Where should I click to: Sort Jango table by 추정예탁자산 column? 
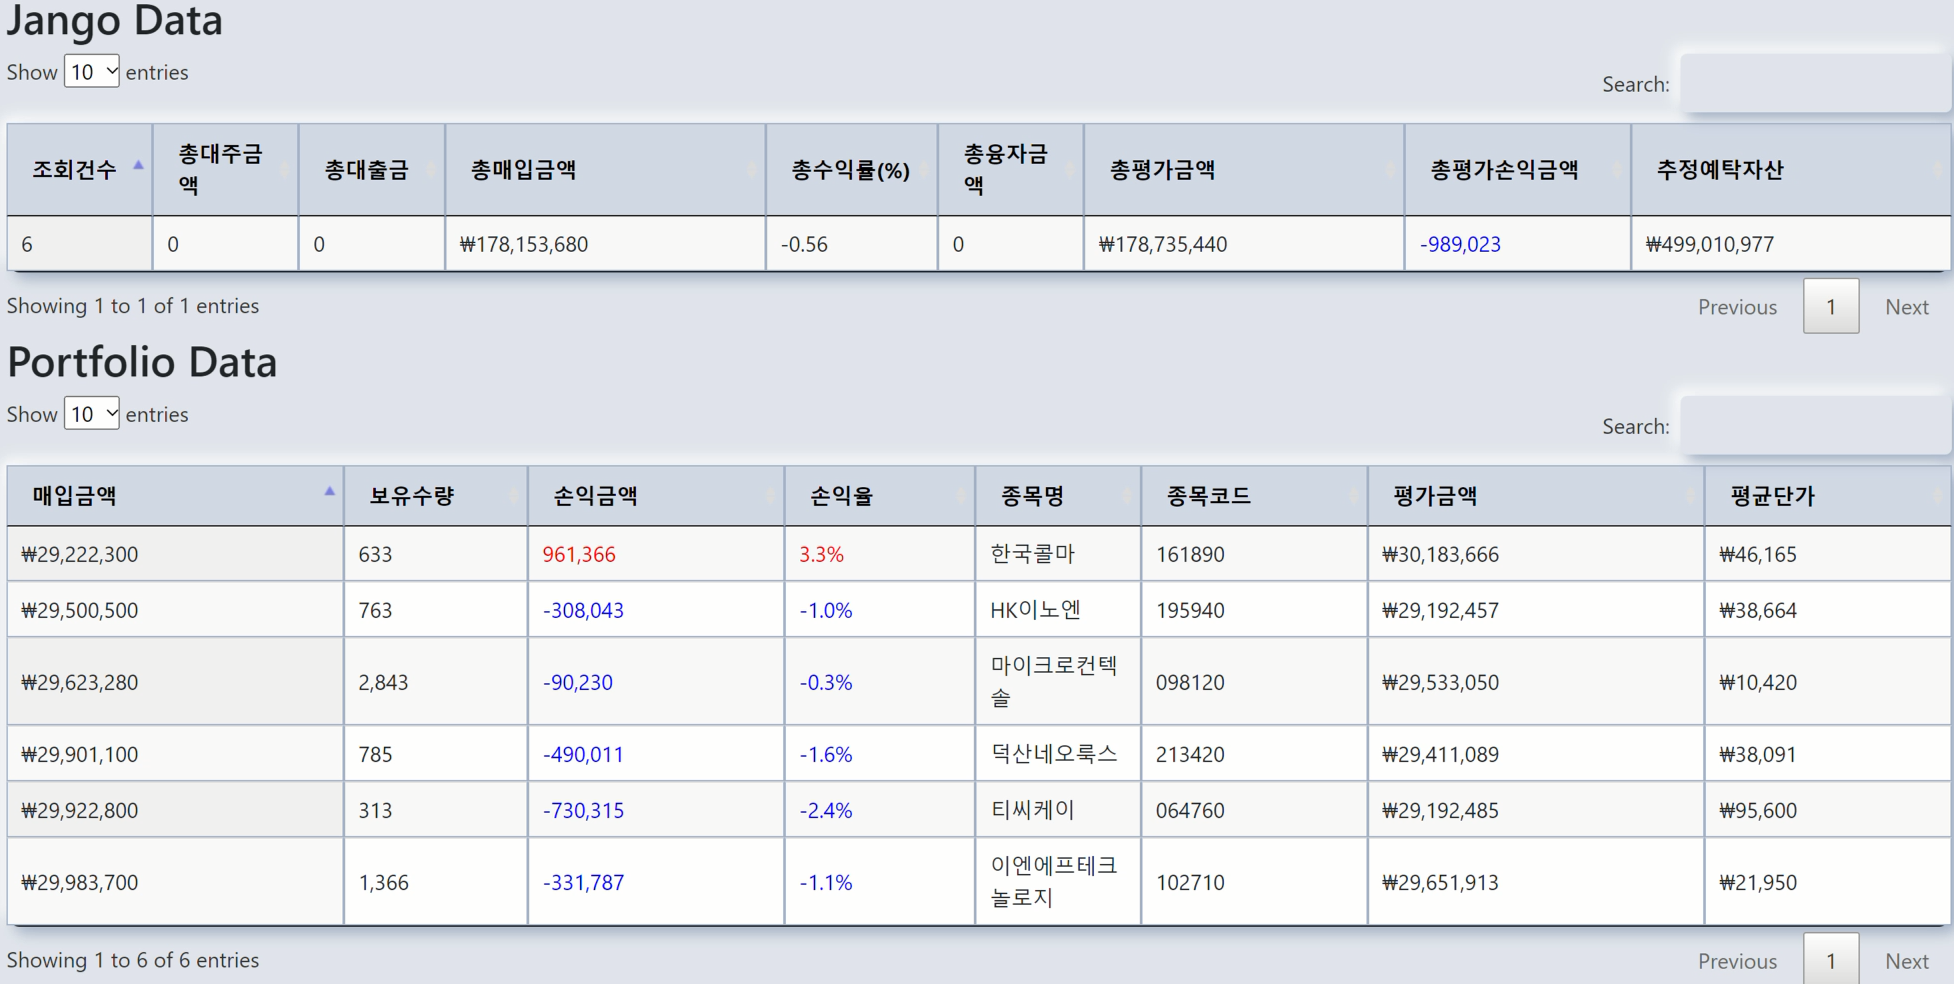pyautogui.click(x=1791, y=169)
